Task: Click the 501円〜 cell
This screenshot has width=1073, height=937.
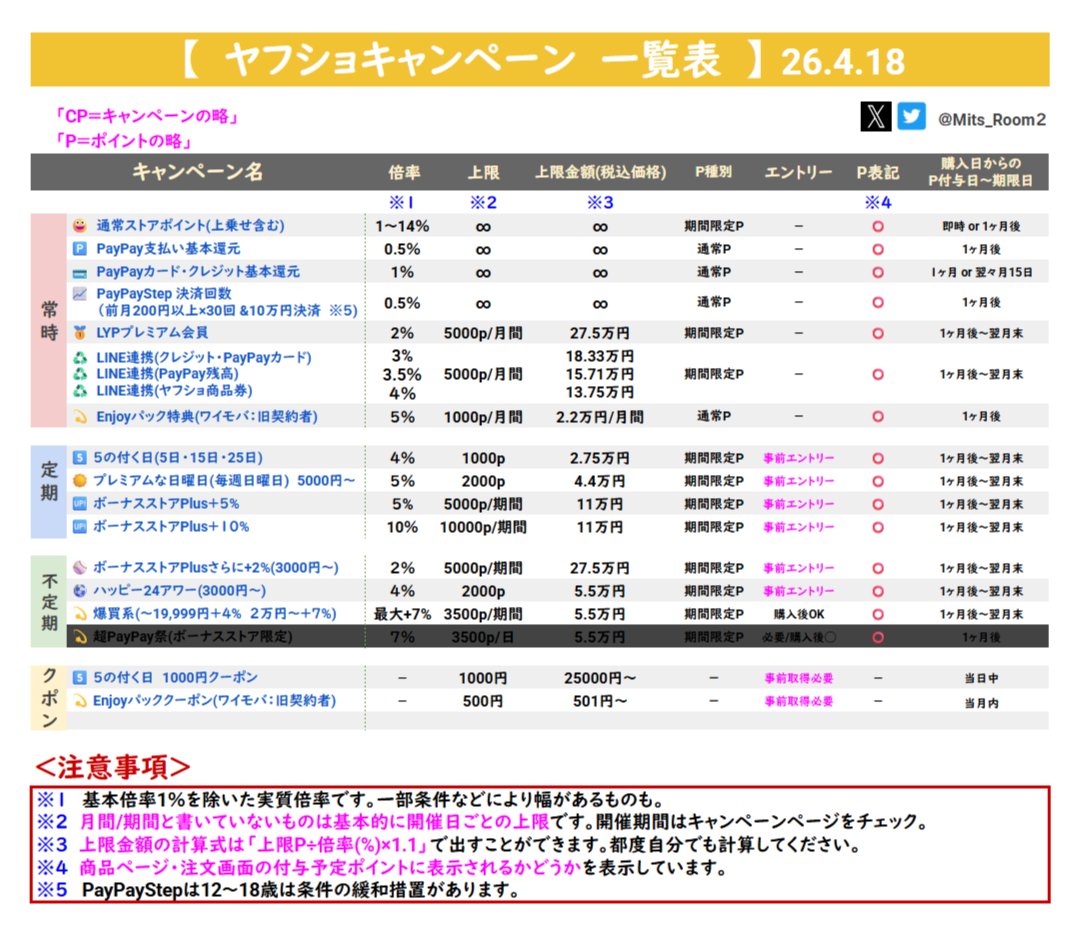Action: [x=600, y=702]
